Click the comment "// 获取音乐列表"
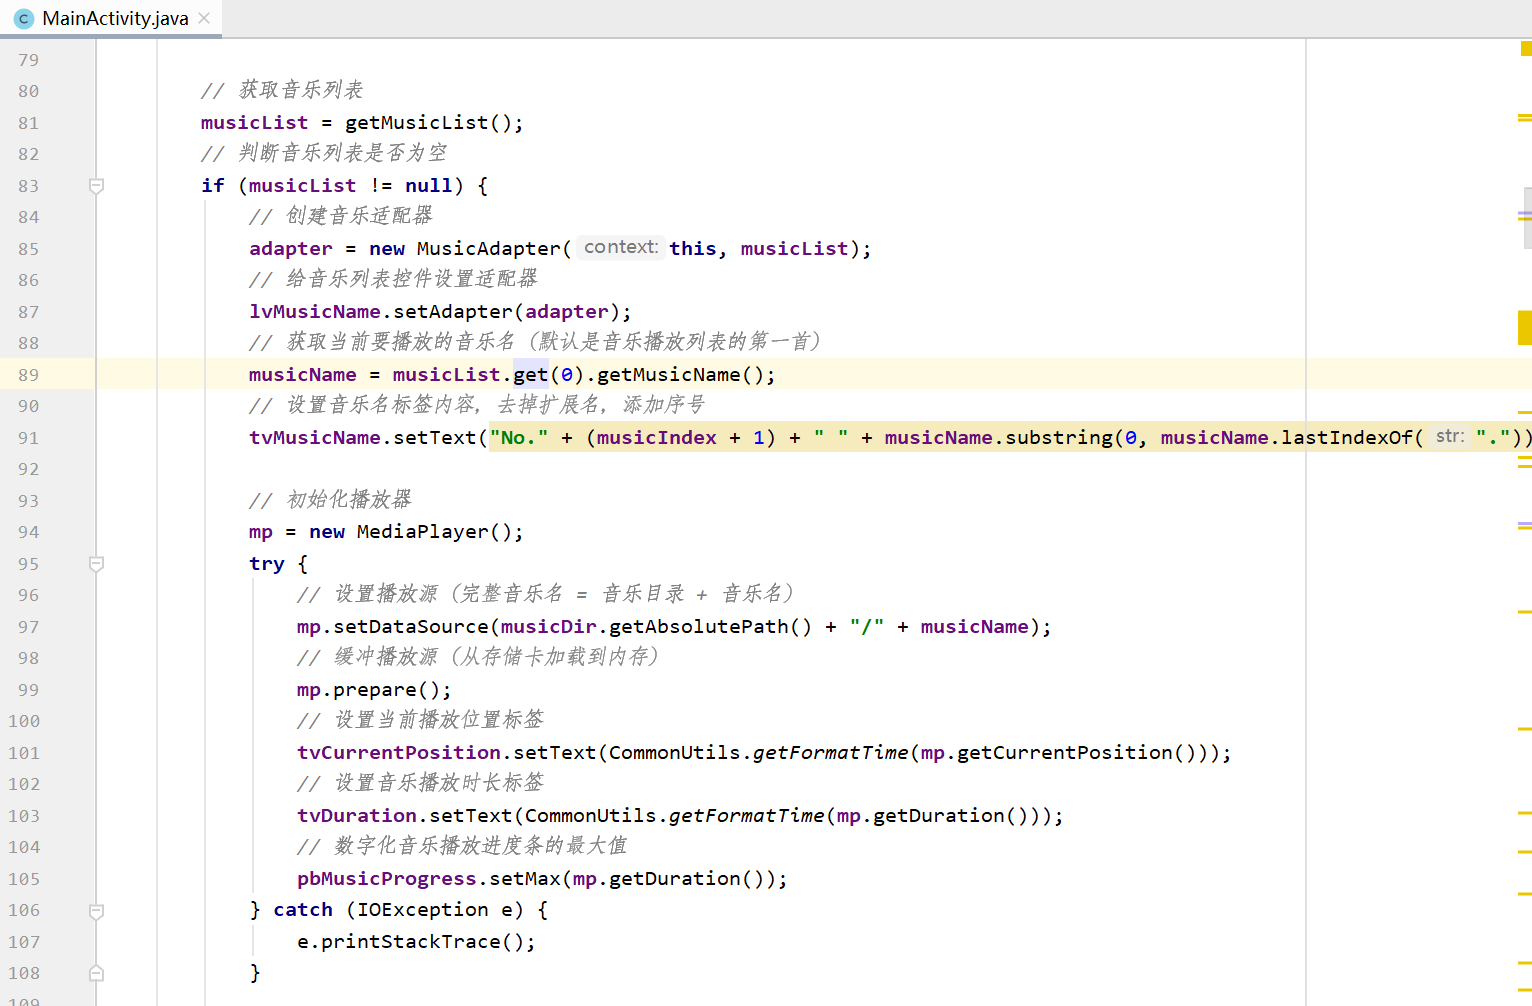The height and width of the screenshot is (1006, 1532). 282,90
